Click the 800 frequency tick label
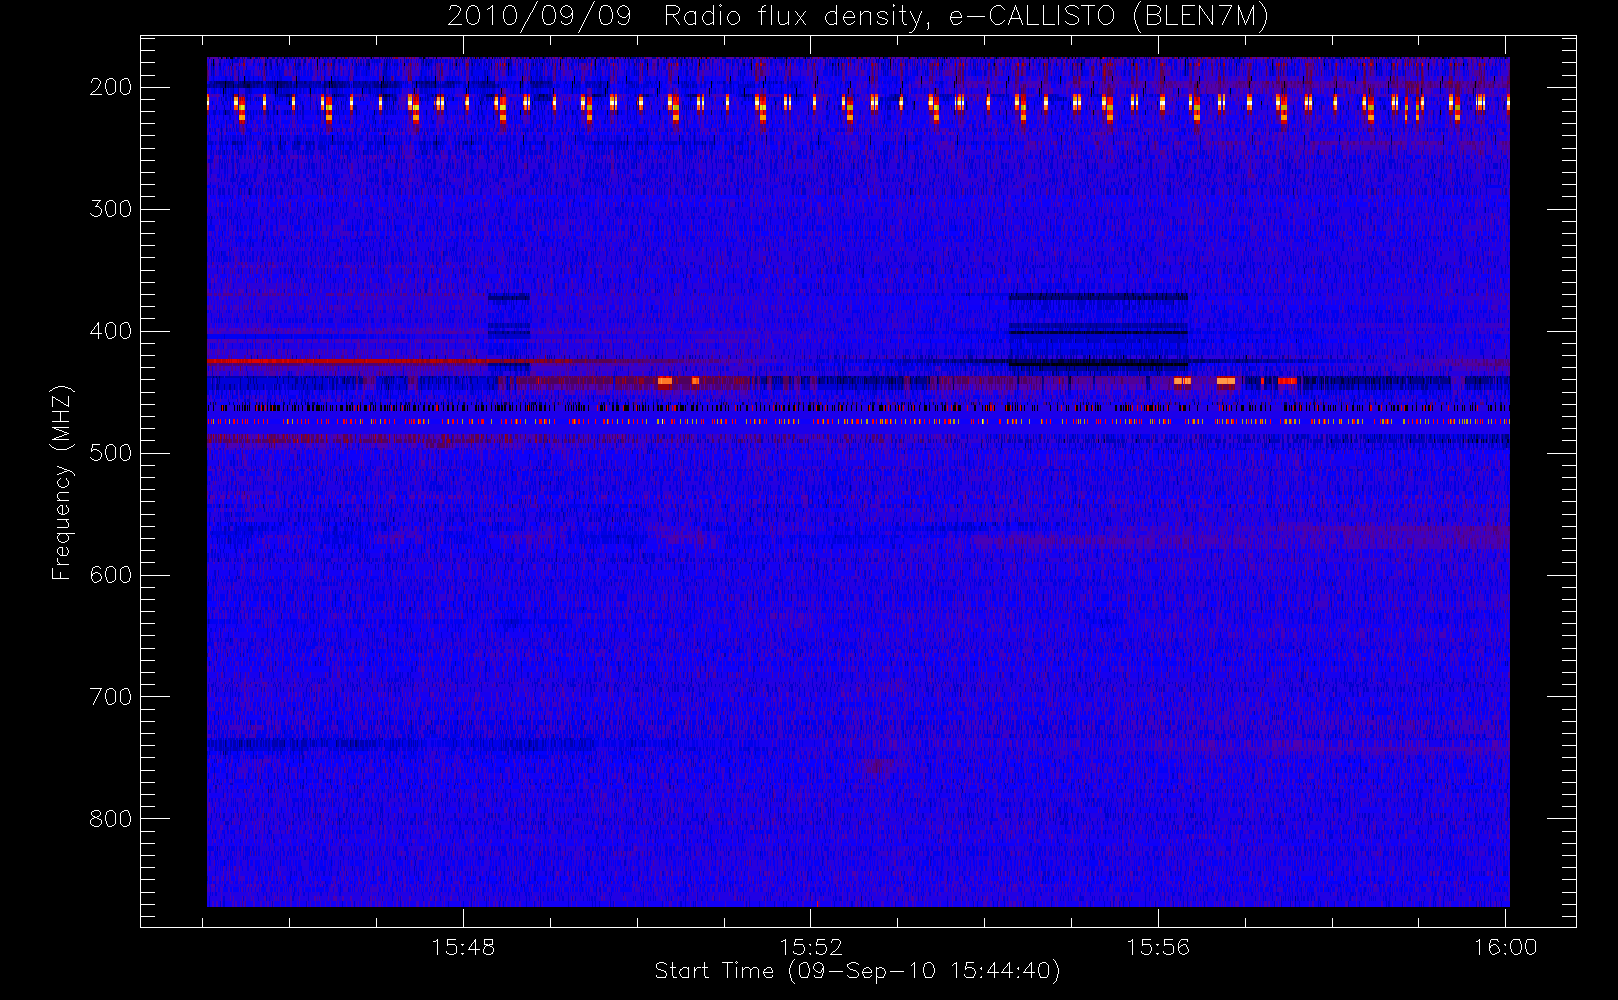The height and width of the screenshot is (1000, 1618). tap(111, 819)
